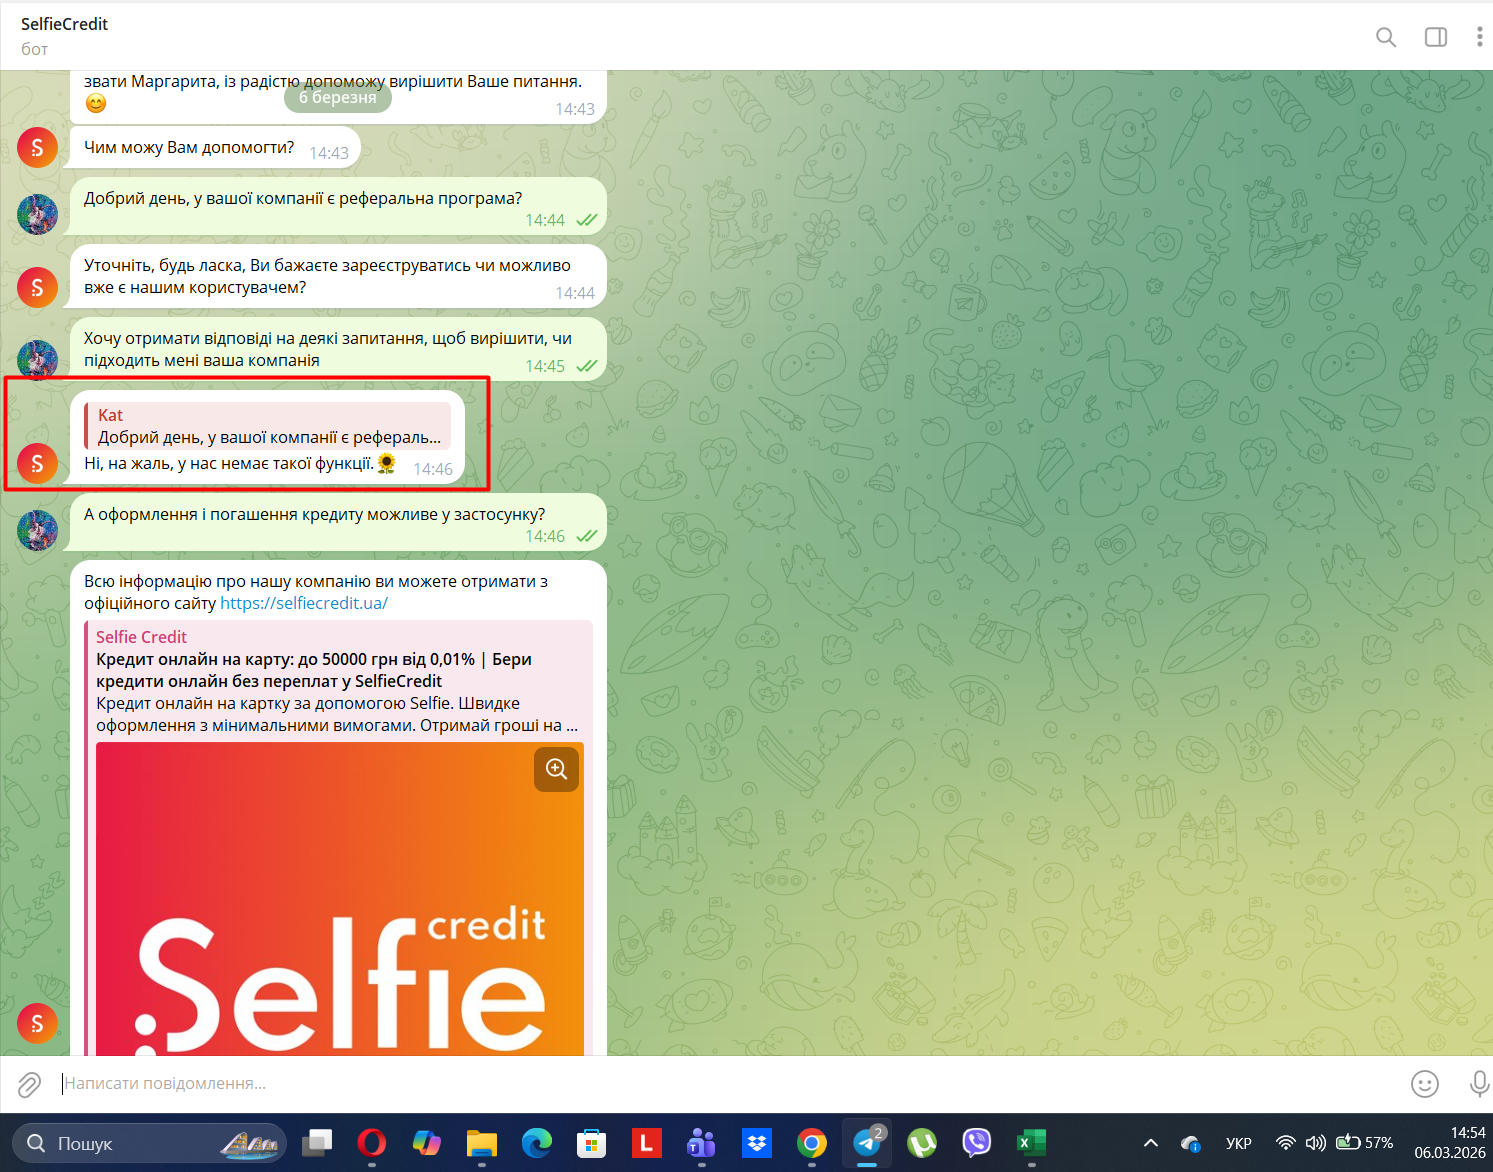Open Task View on the taskbar

point(317,1142)
